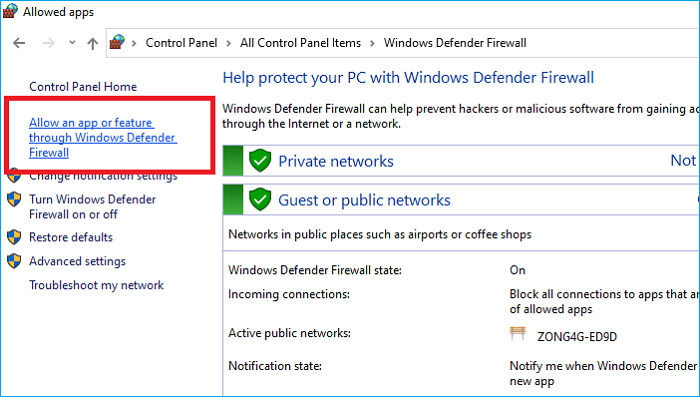Screen dimensions: 700x397
Task: Expand chevron after All Control Panel Items
Action: (372, 43)
